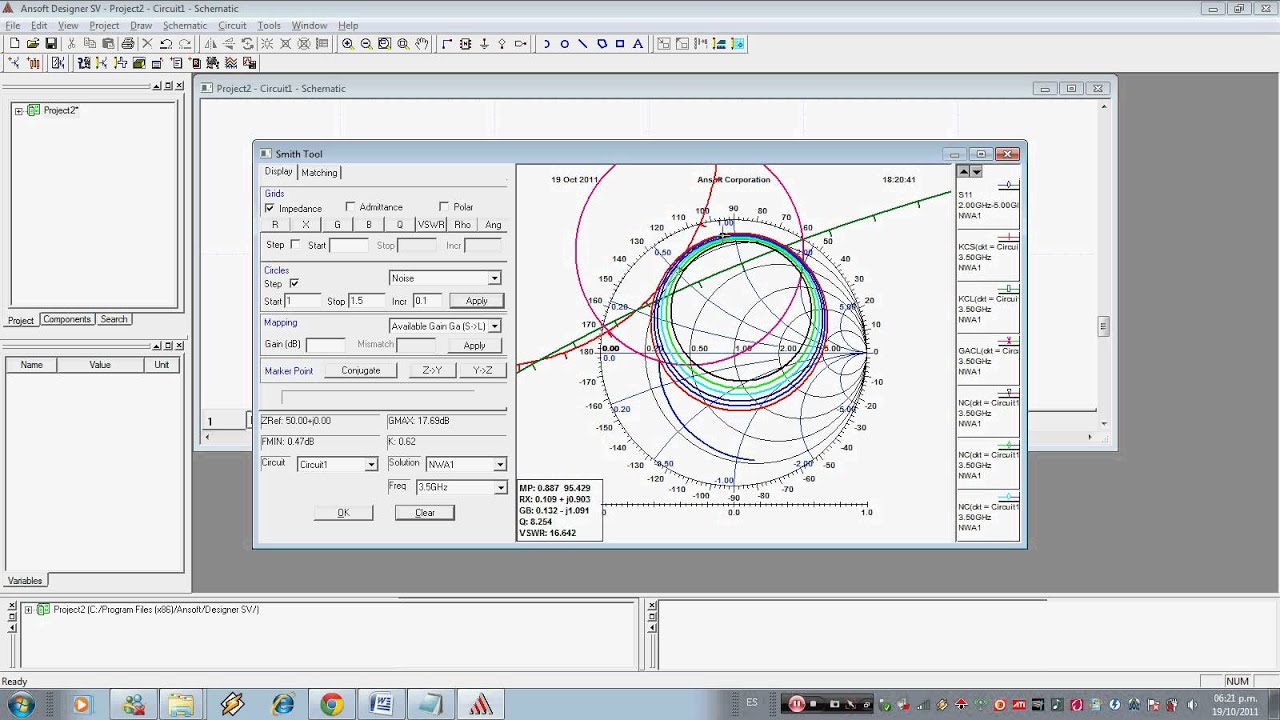Click the Copy toolbar icon
This screenshot has height=720, width=1280.
90,44
